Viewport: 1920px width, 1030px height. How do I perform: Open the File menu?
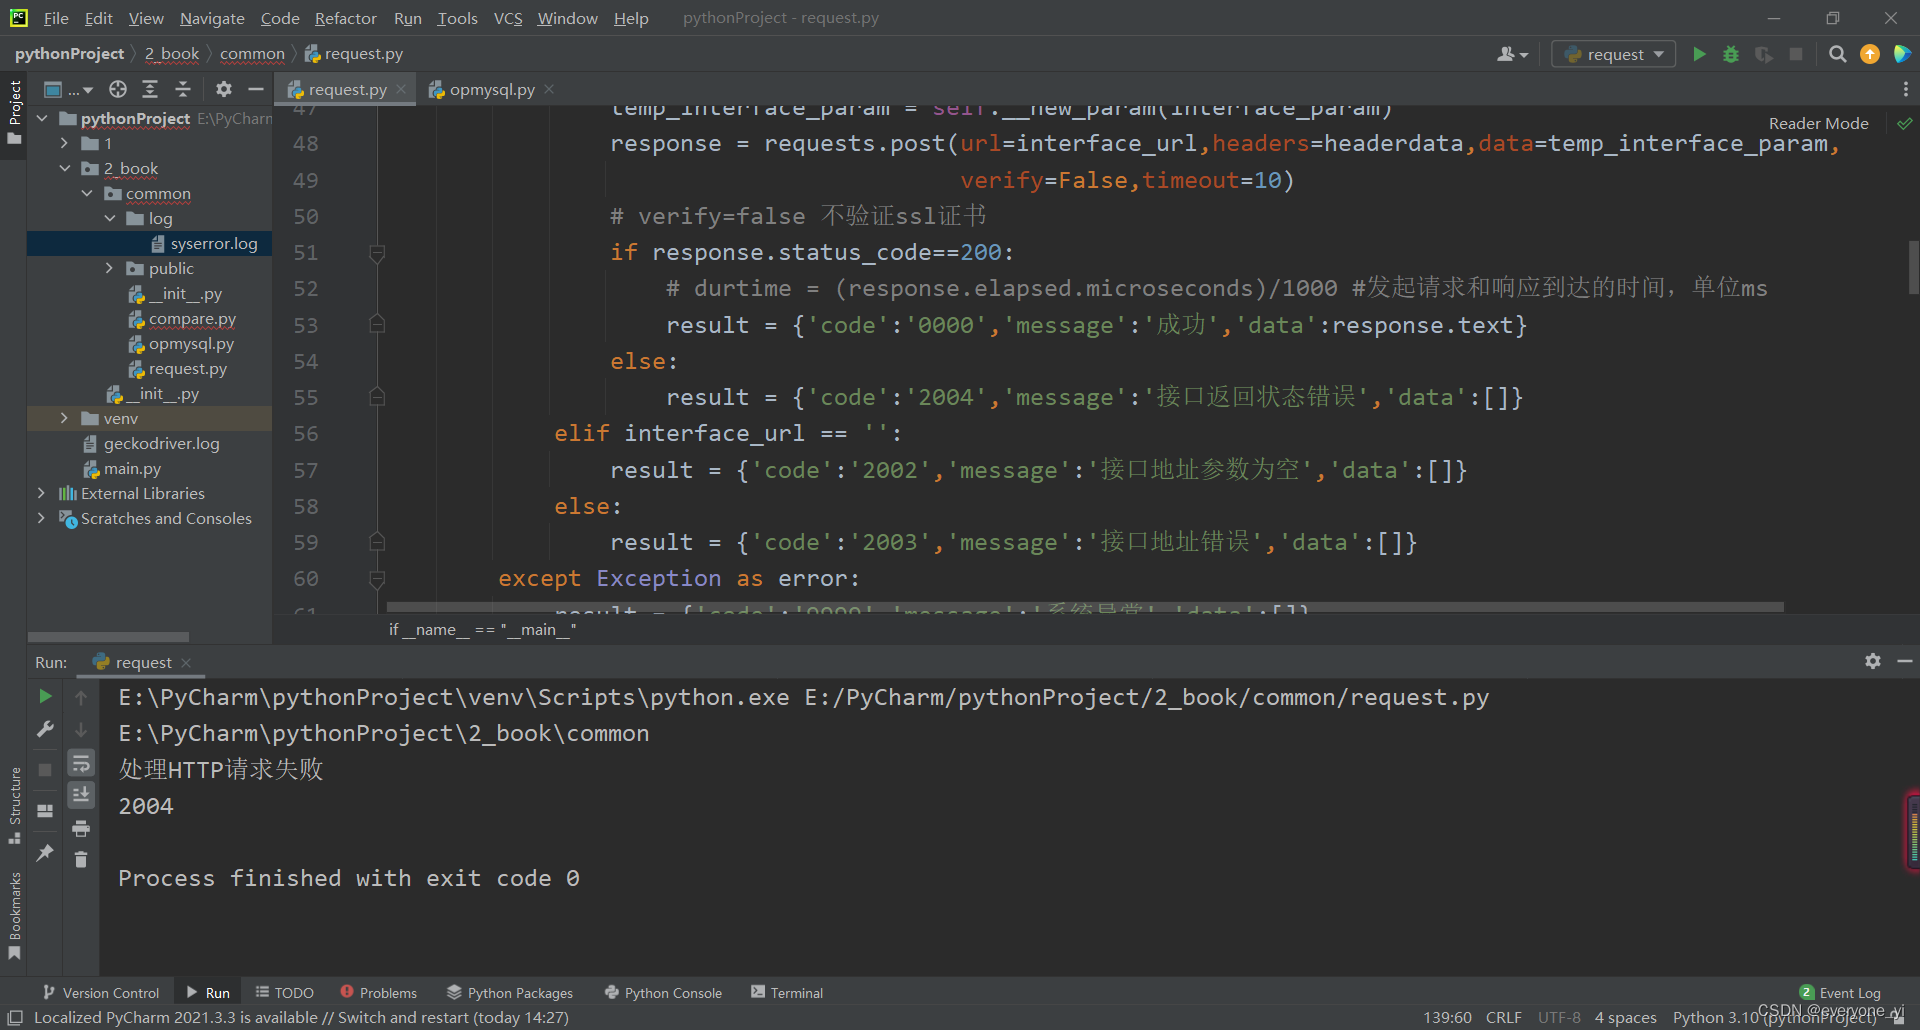click(x=56, y=18)
